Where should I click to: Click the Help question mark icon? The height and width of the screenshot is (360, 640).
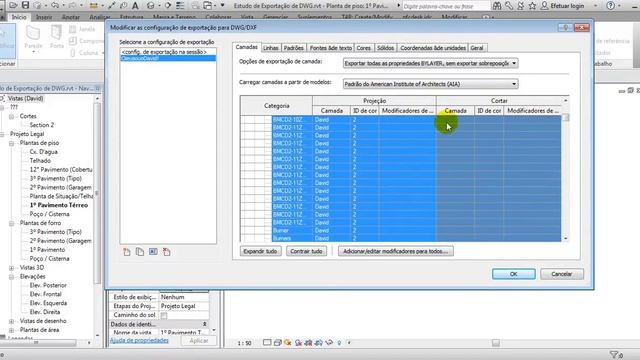611,6
